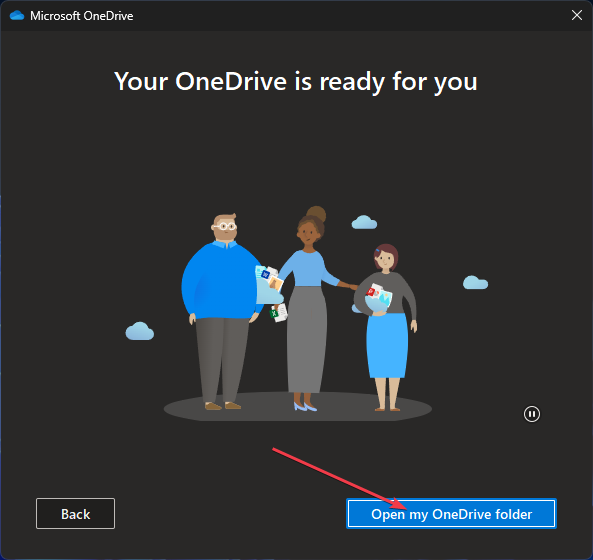Click the "Microsoft OneDrive" title text

(x=82, y=16)
